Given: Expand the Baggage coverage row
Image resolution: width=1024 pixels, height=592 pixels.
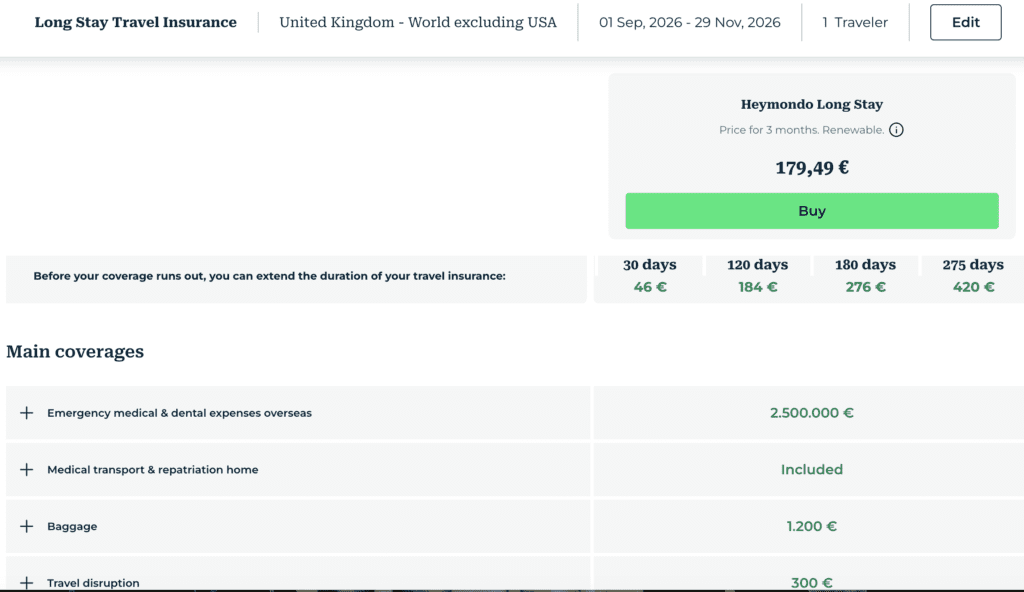Looking at the screenshot, I should click(x=27, y=527).
